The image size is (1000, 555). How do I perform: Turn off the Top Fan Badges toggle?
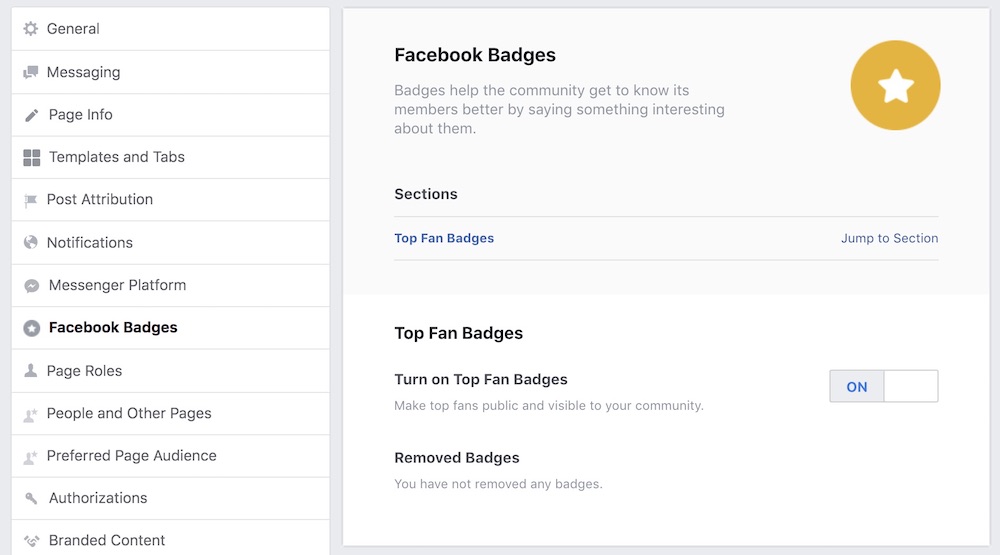(x=883, y=386)
